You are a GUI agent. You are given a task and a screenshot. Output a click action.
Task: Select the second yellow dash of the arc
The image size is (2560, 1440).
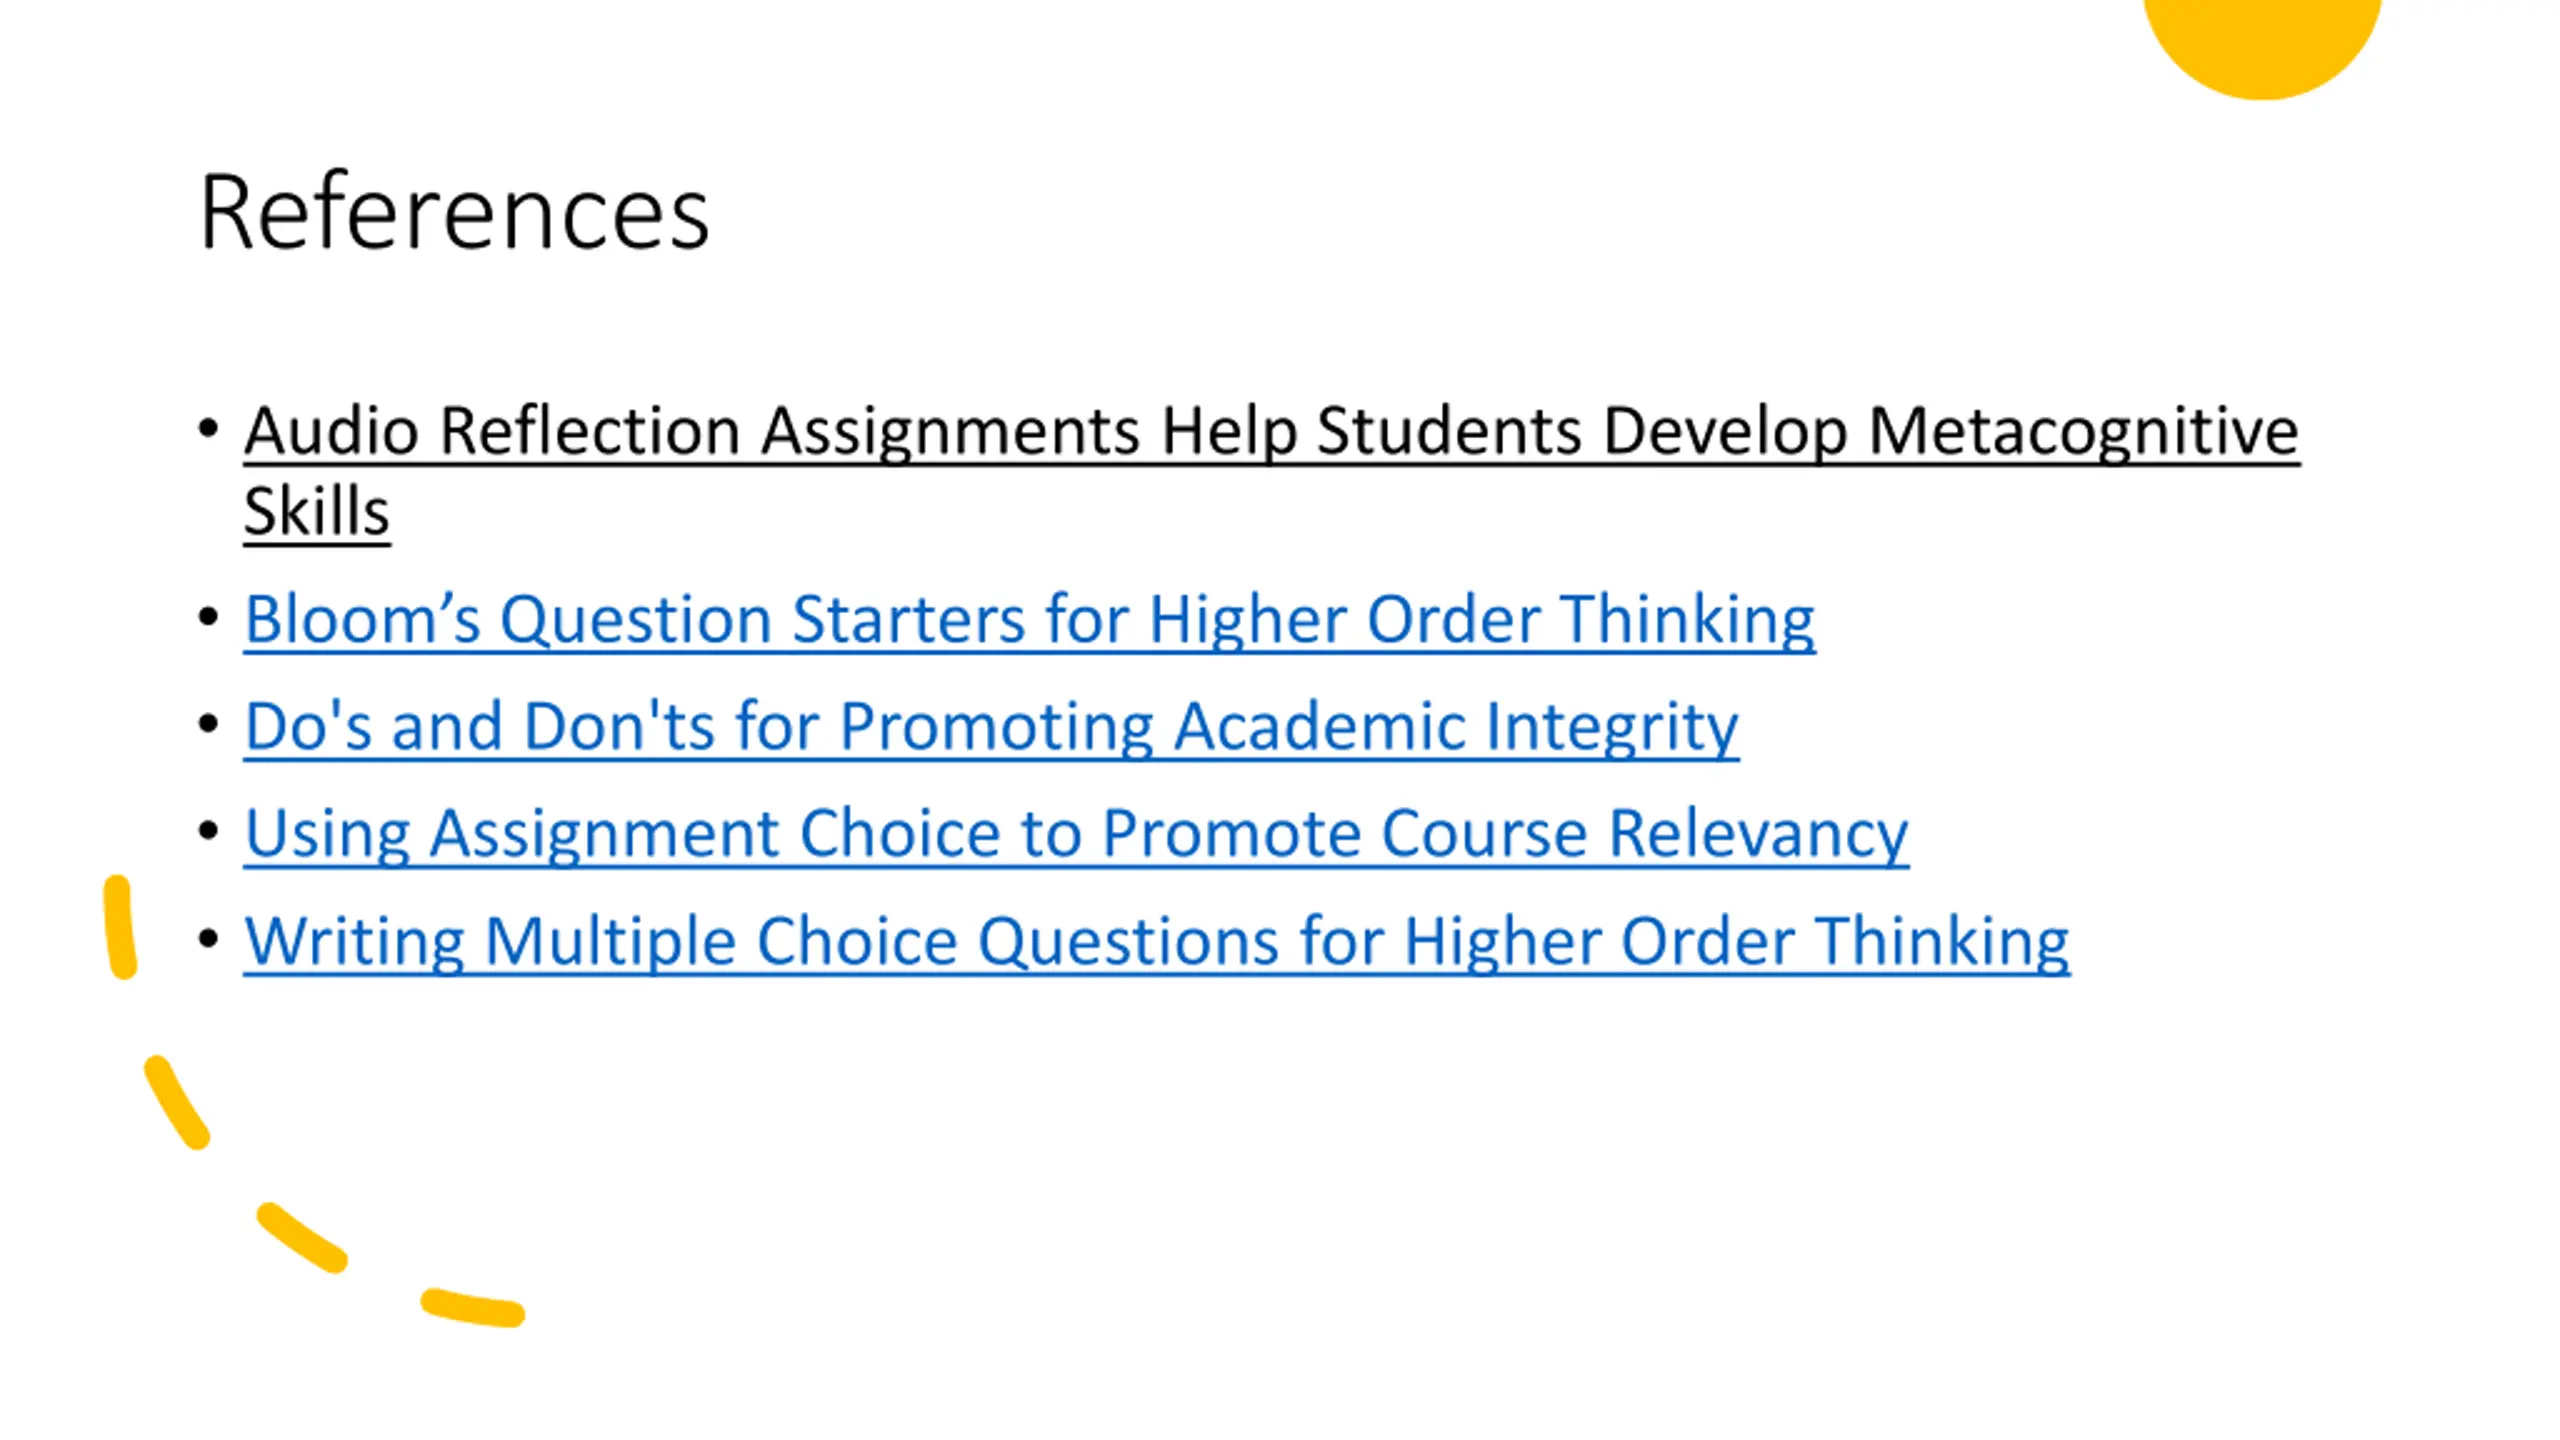pyautogui.click(x=177, y=1102)
